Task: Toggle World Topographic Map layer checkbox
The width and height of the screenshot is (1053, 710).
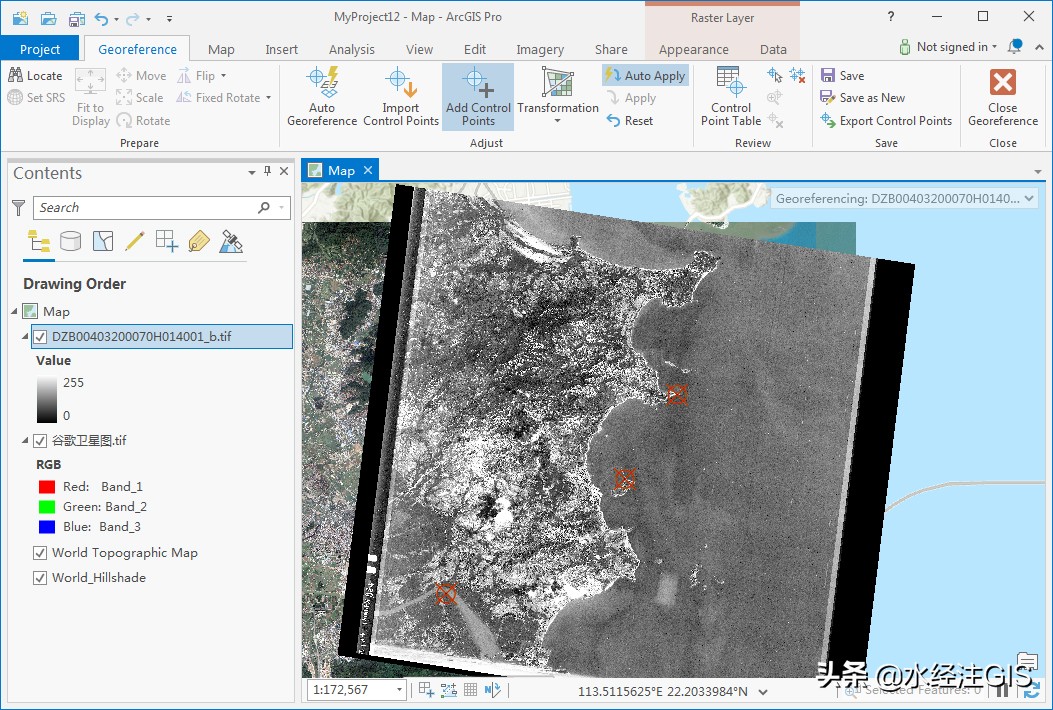Action: (x=40, y=553)
